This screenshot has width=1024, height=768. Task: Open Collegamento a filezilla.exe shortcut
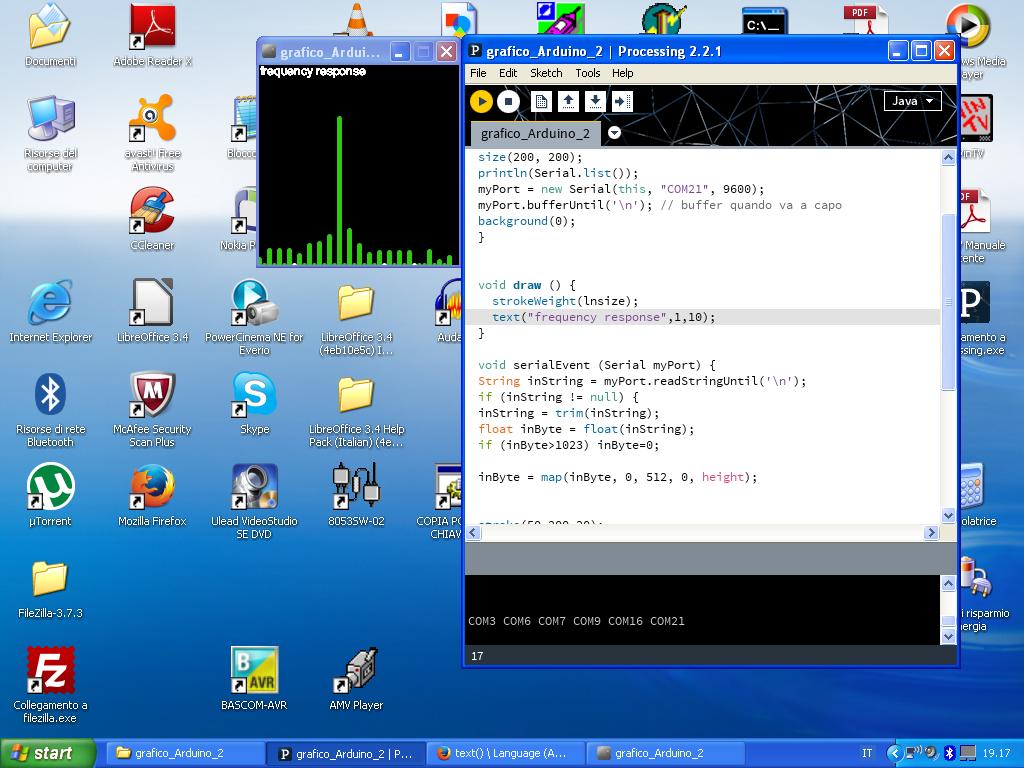[x=50, y=684]
